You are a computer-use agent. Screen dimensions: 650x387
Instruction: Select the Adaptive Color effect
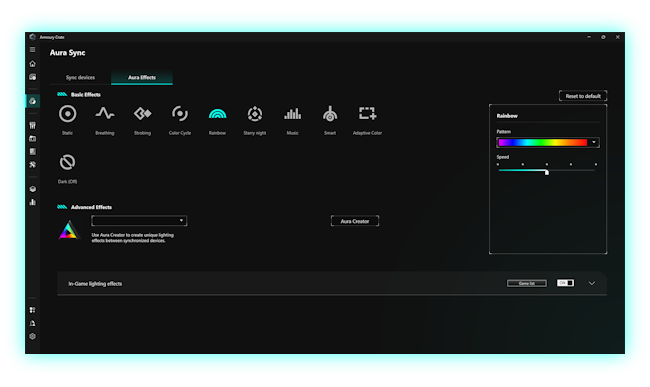click(367, 114)
